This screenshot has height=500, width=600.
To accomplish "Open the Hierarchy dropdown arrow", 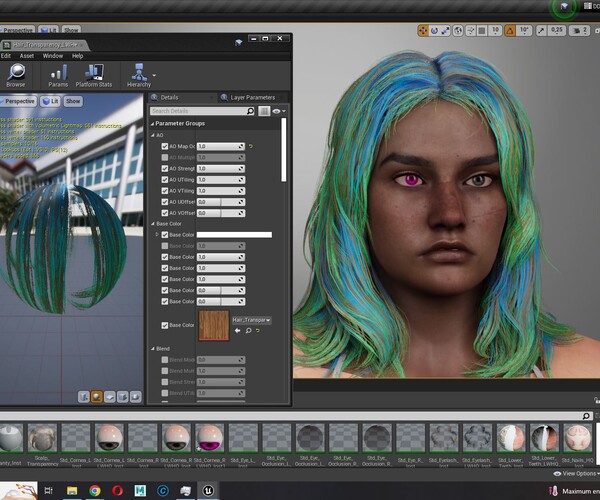I will coord(154,75).
